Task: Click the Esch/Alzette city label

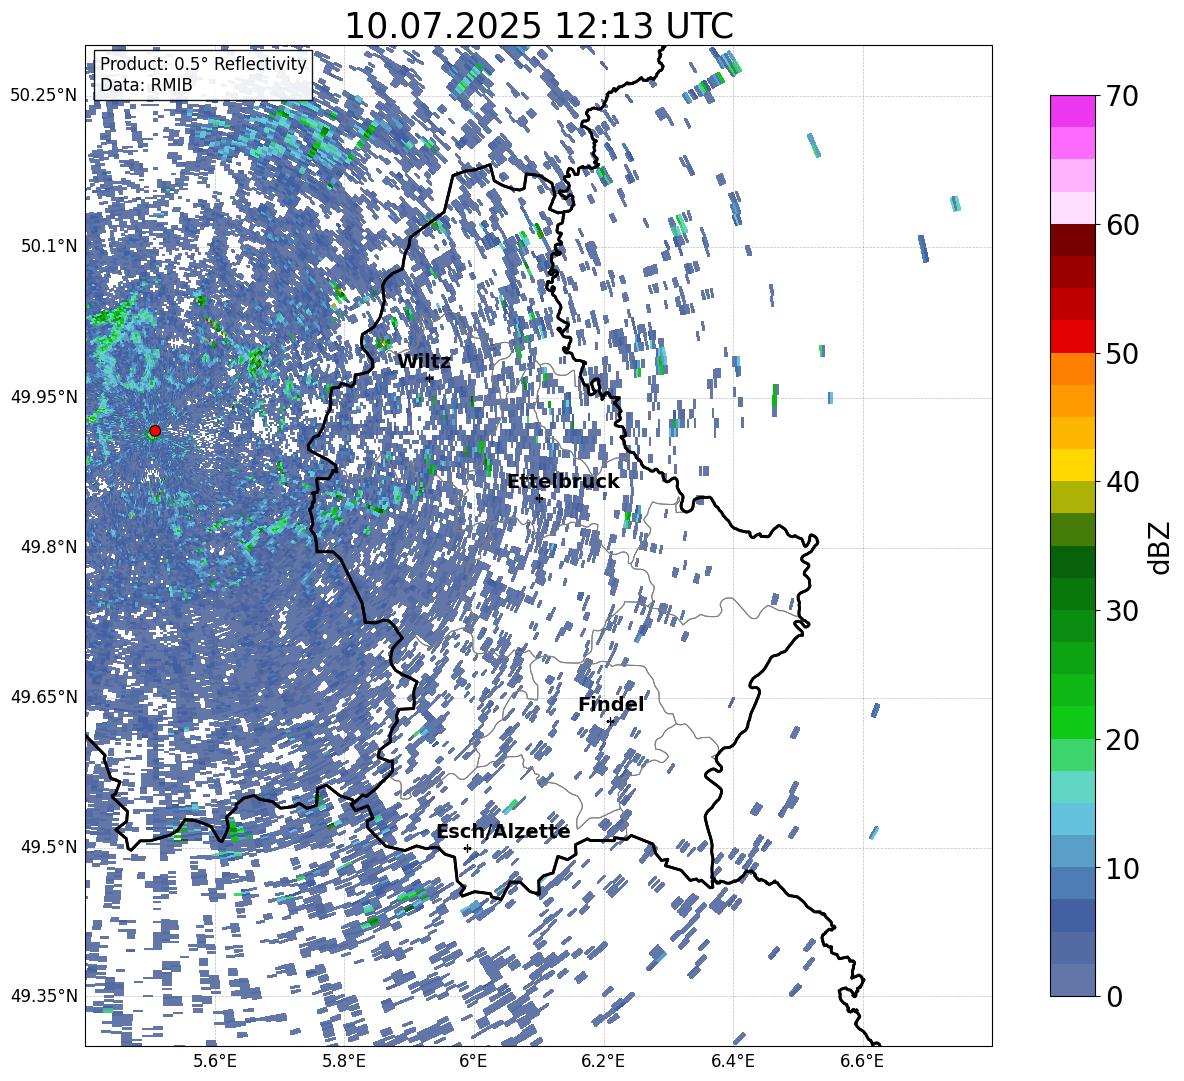Action: click(x=503, y=831)
